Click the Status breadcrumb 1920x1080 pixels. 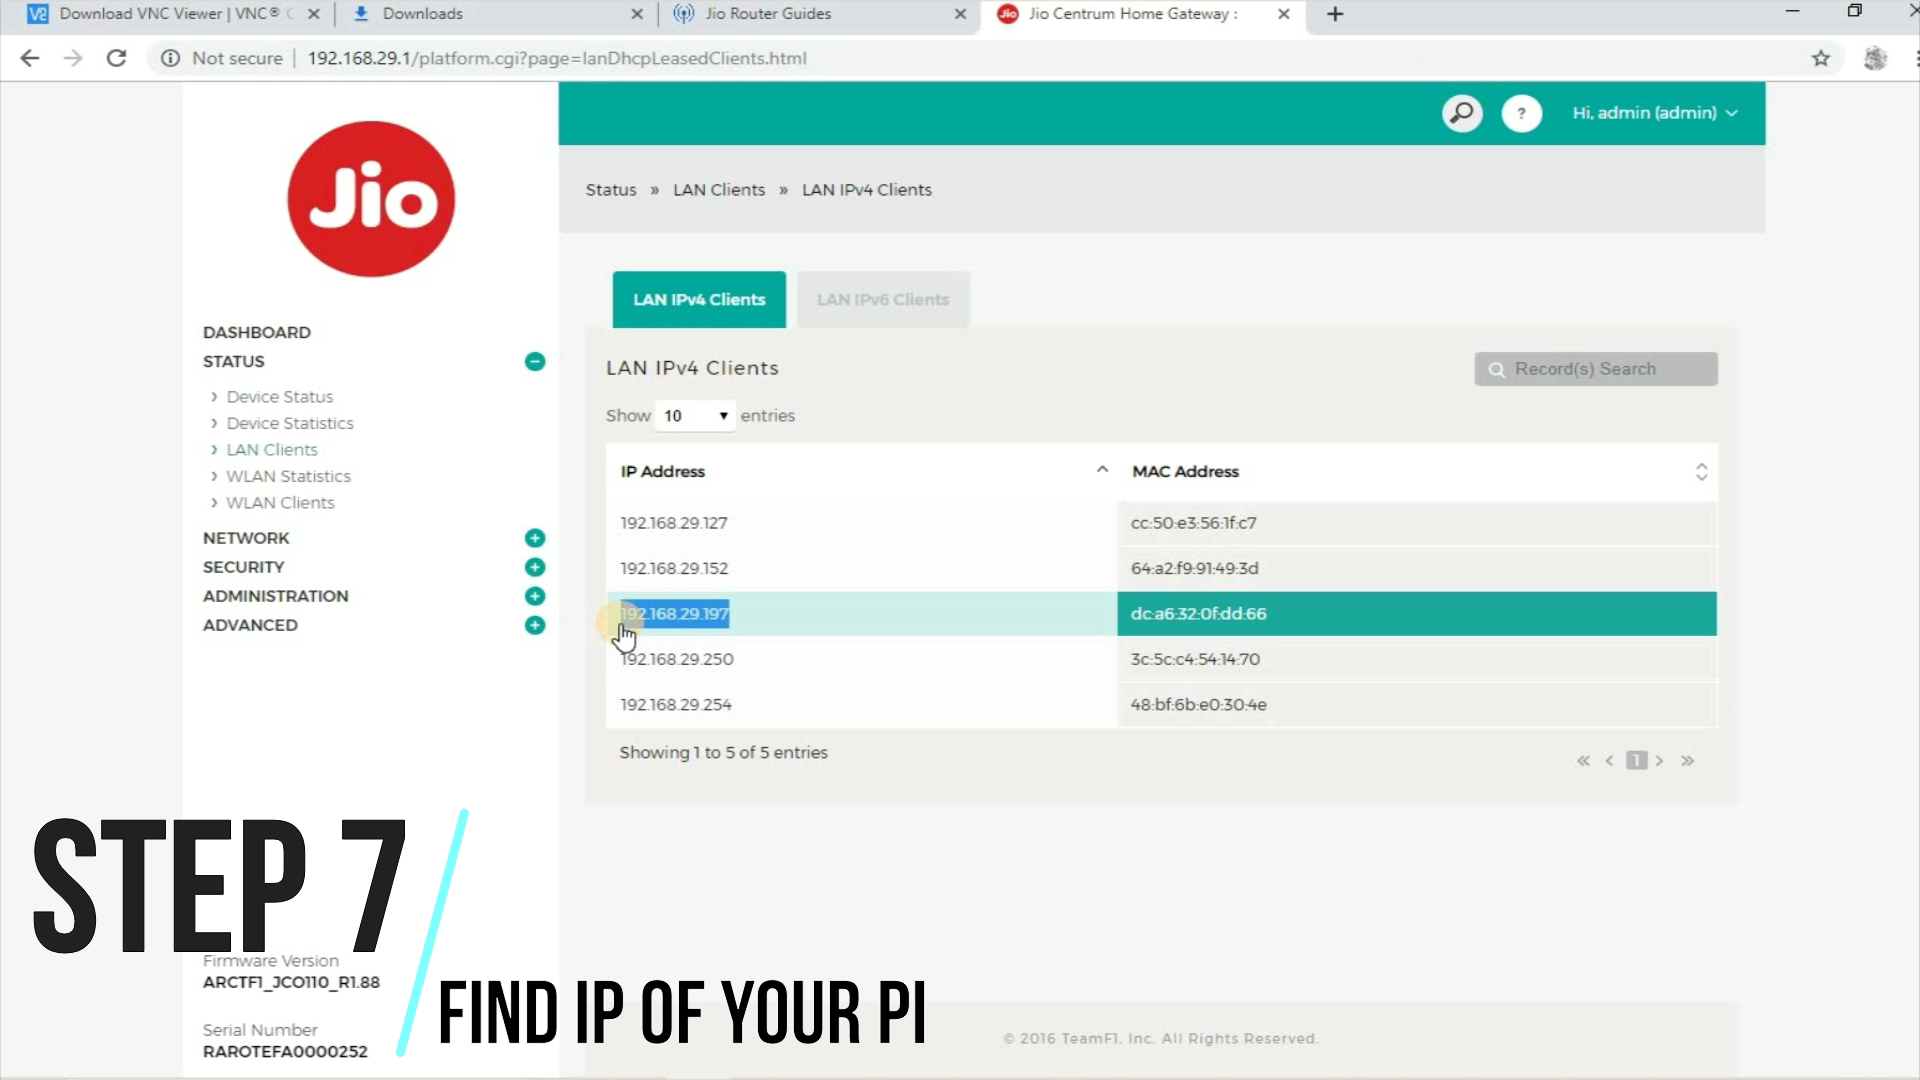click(611, 190)
